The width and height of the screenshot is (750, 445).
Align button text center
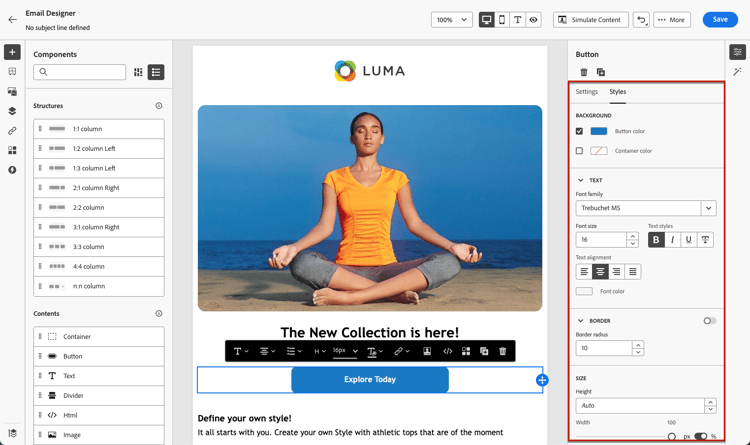(x=600, y=272)
